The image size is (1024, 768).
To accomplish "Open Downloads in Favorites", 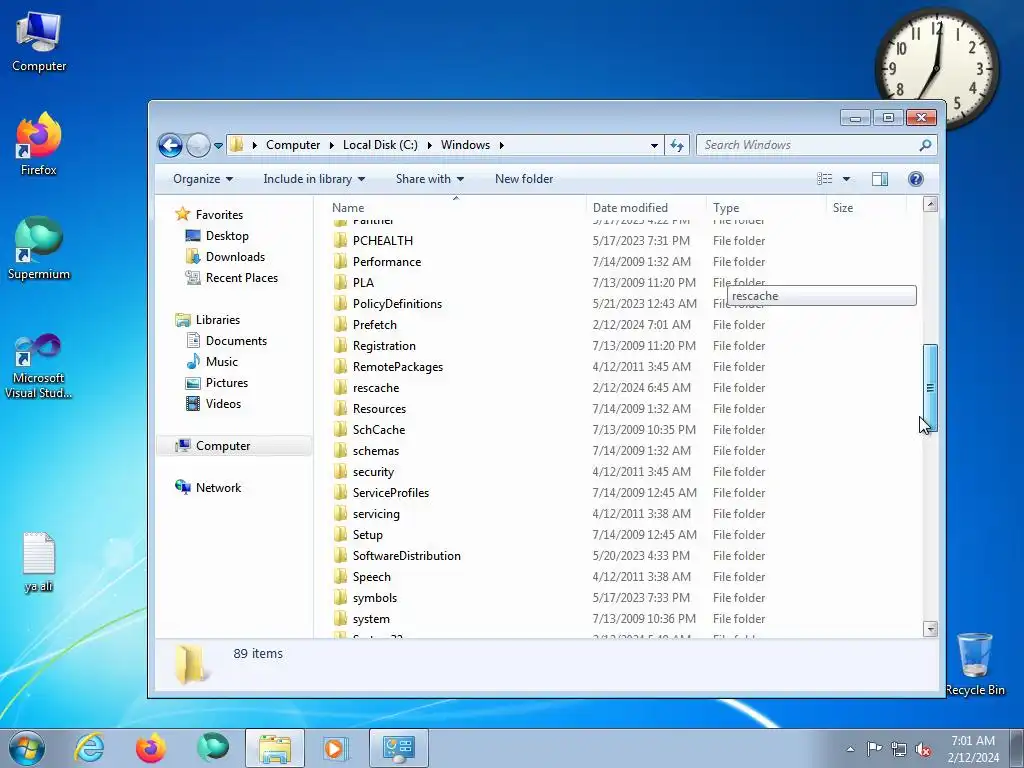I will click(x=235, y=257).
